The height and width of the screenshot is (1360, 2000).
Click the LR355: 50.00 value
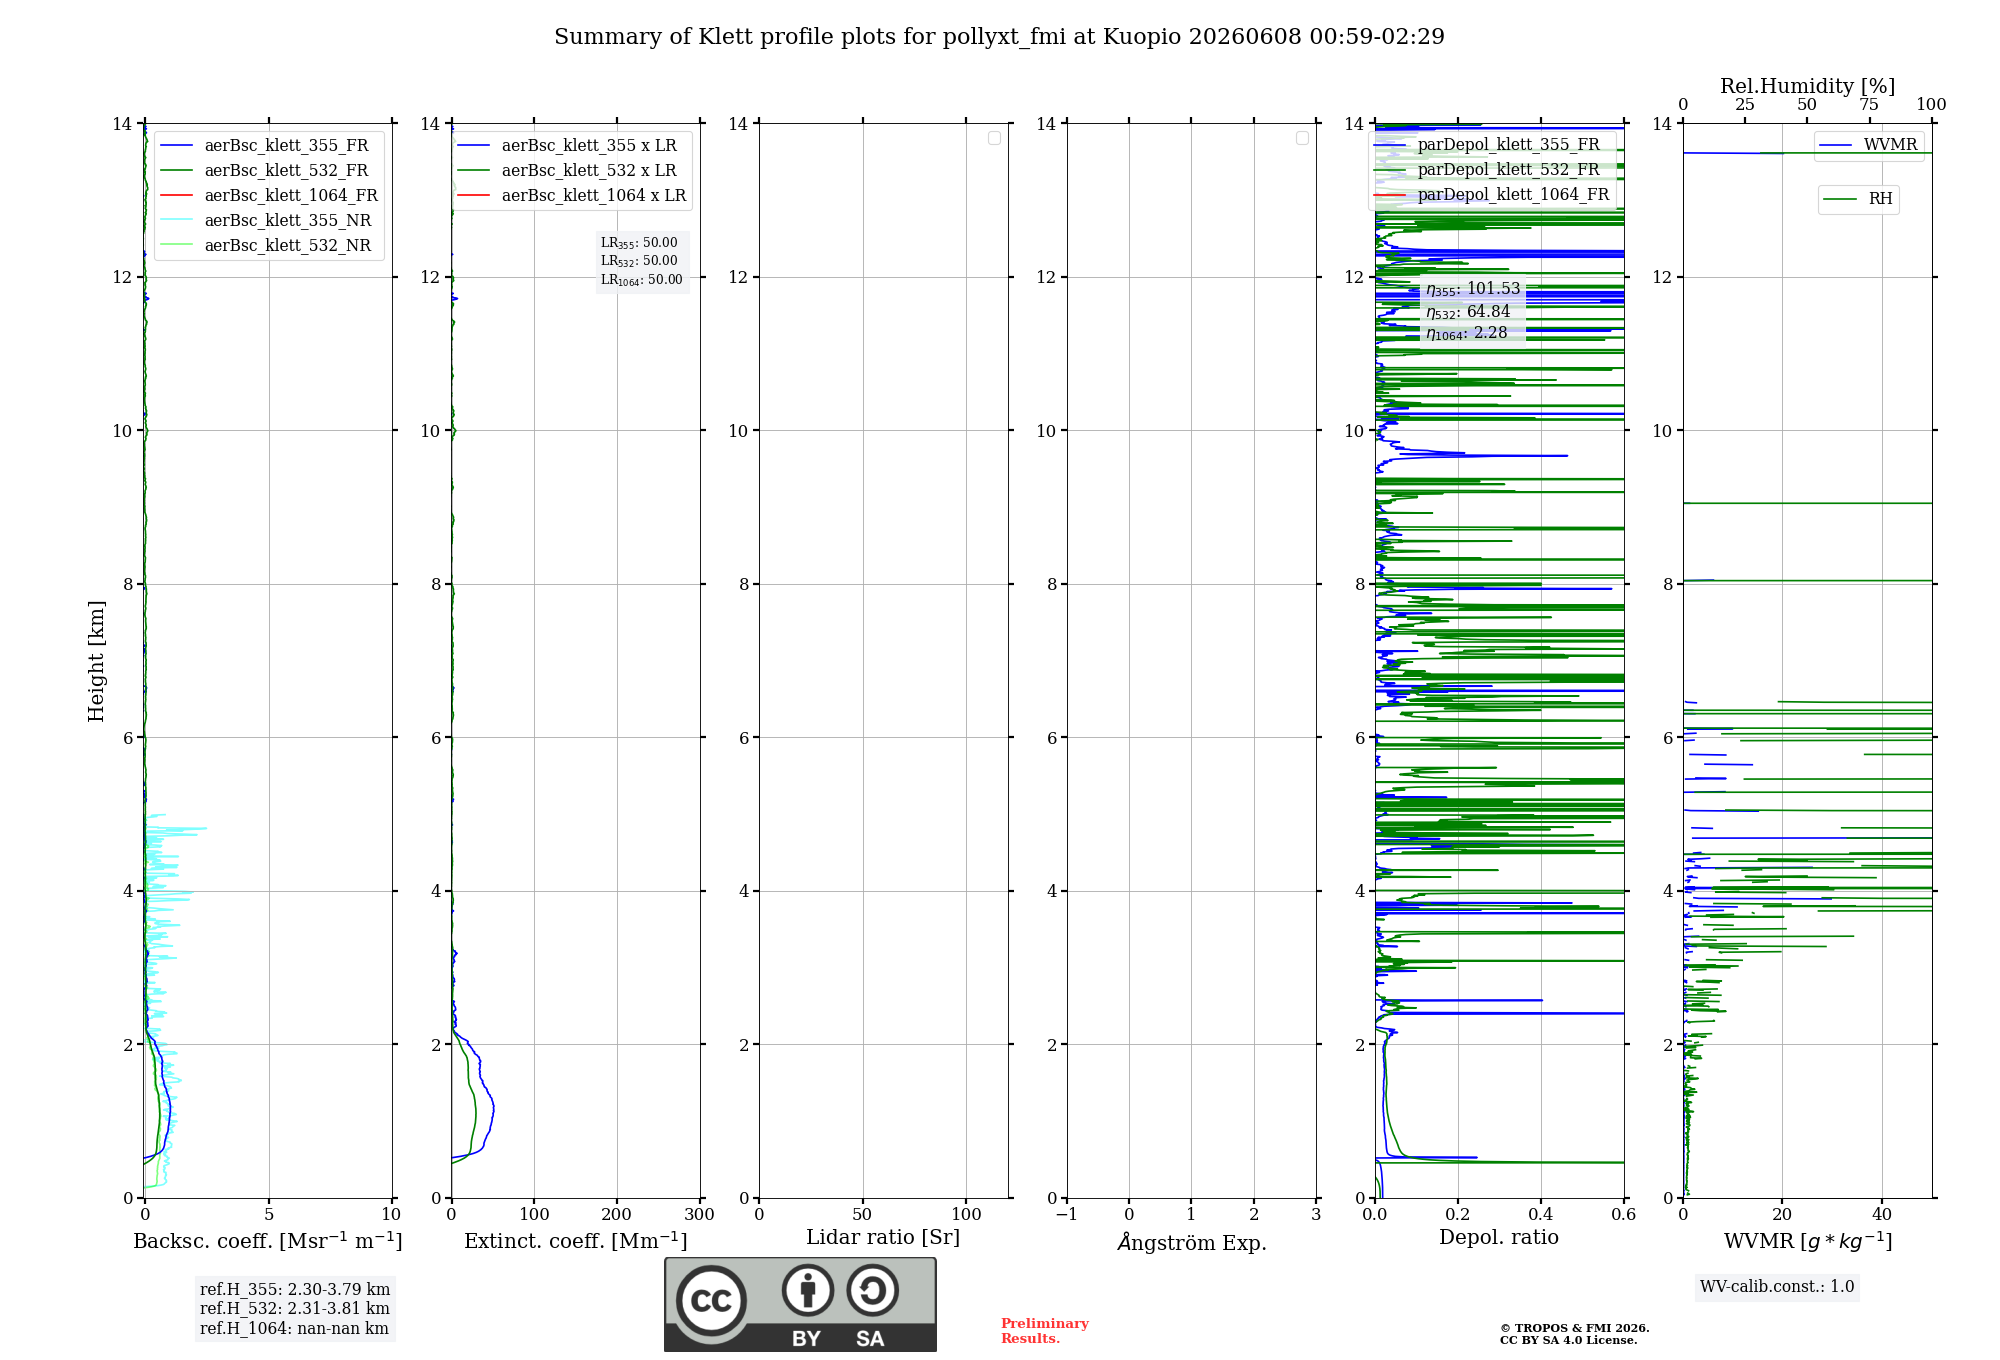click(x=639, y=243)
